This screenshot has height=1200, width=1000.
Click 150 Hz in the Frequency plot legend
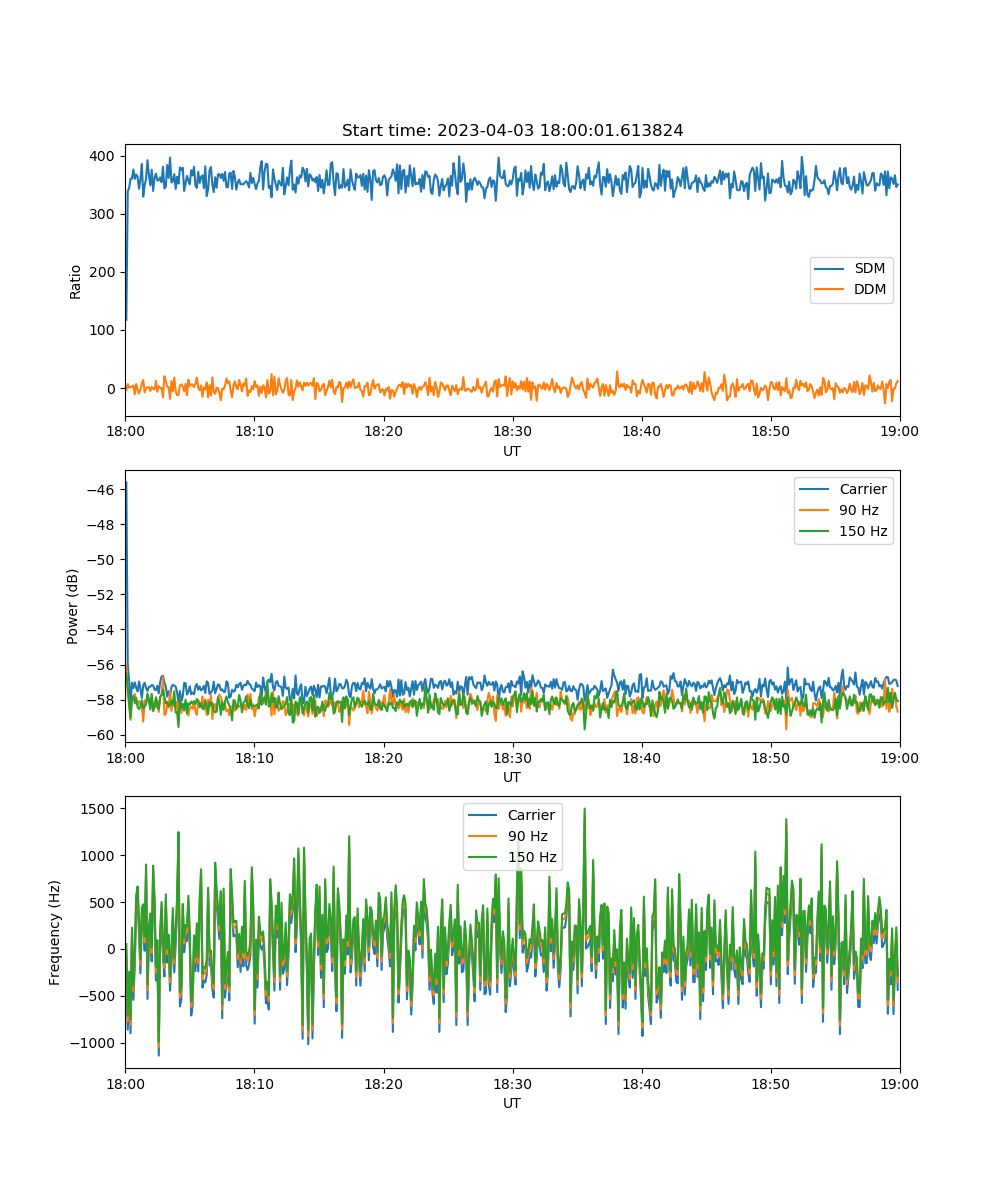pos(512,857)
